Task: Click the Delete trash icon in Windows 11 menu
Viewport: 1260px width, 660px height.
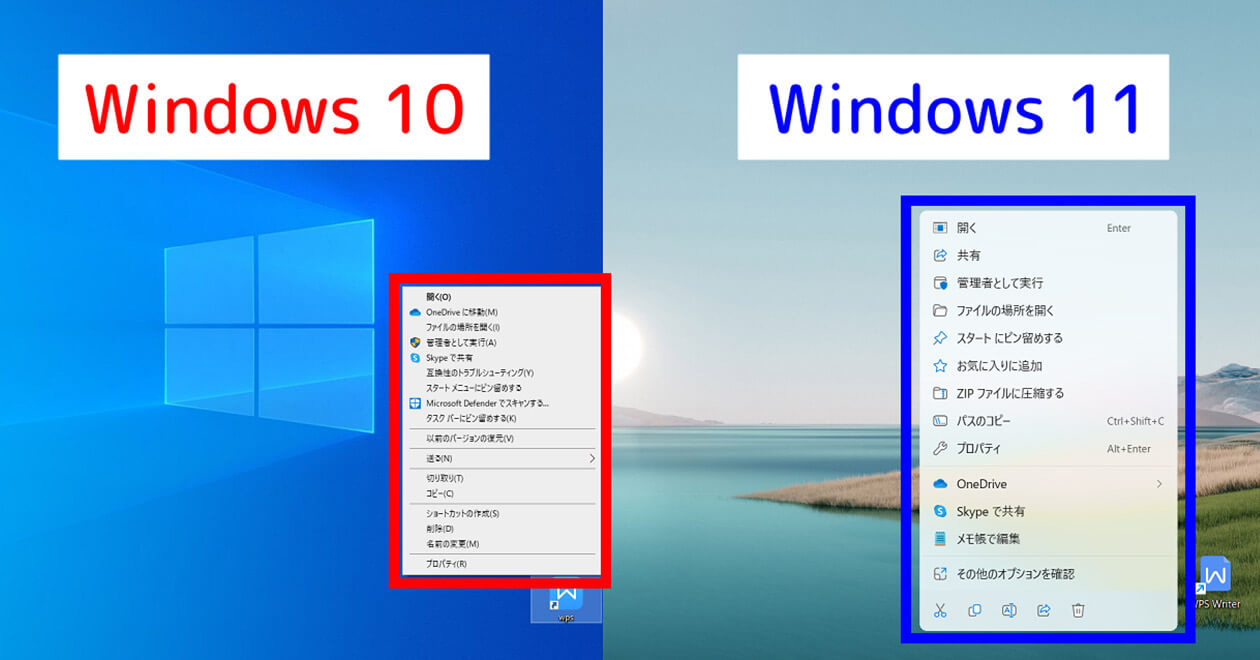Action: click(x=1077, y=610)
